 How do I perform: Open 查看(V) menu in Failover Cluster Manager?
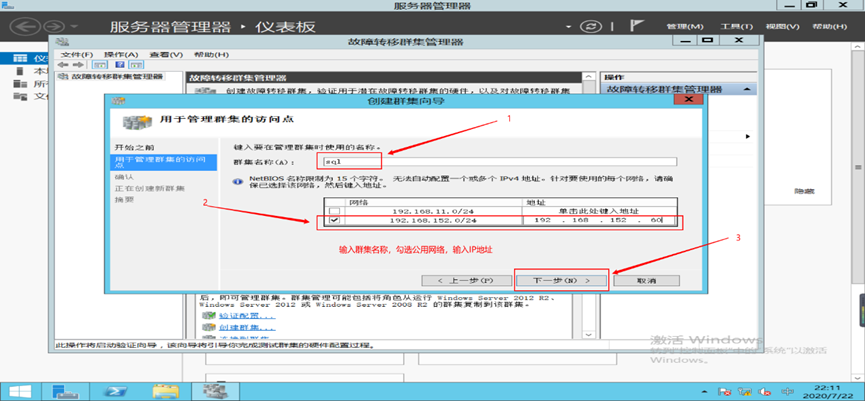pos(165,55)
